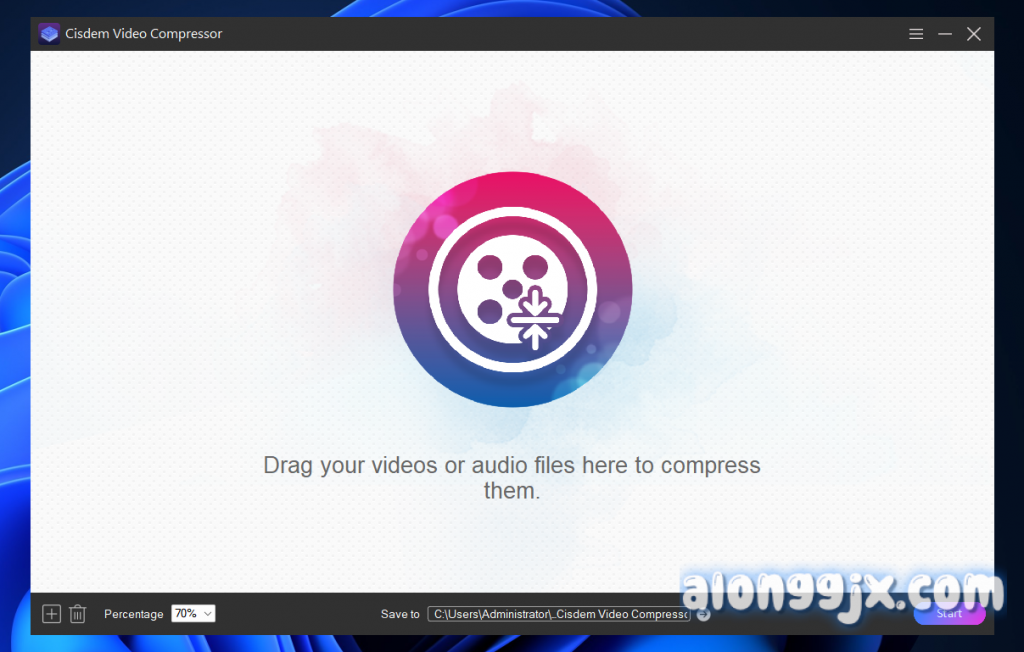Image resolution: width=1024 pixels, height=652 pixels.
Task: Close the Cisdem Video Compressor window
Action: 974,34
